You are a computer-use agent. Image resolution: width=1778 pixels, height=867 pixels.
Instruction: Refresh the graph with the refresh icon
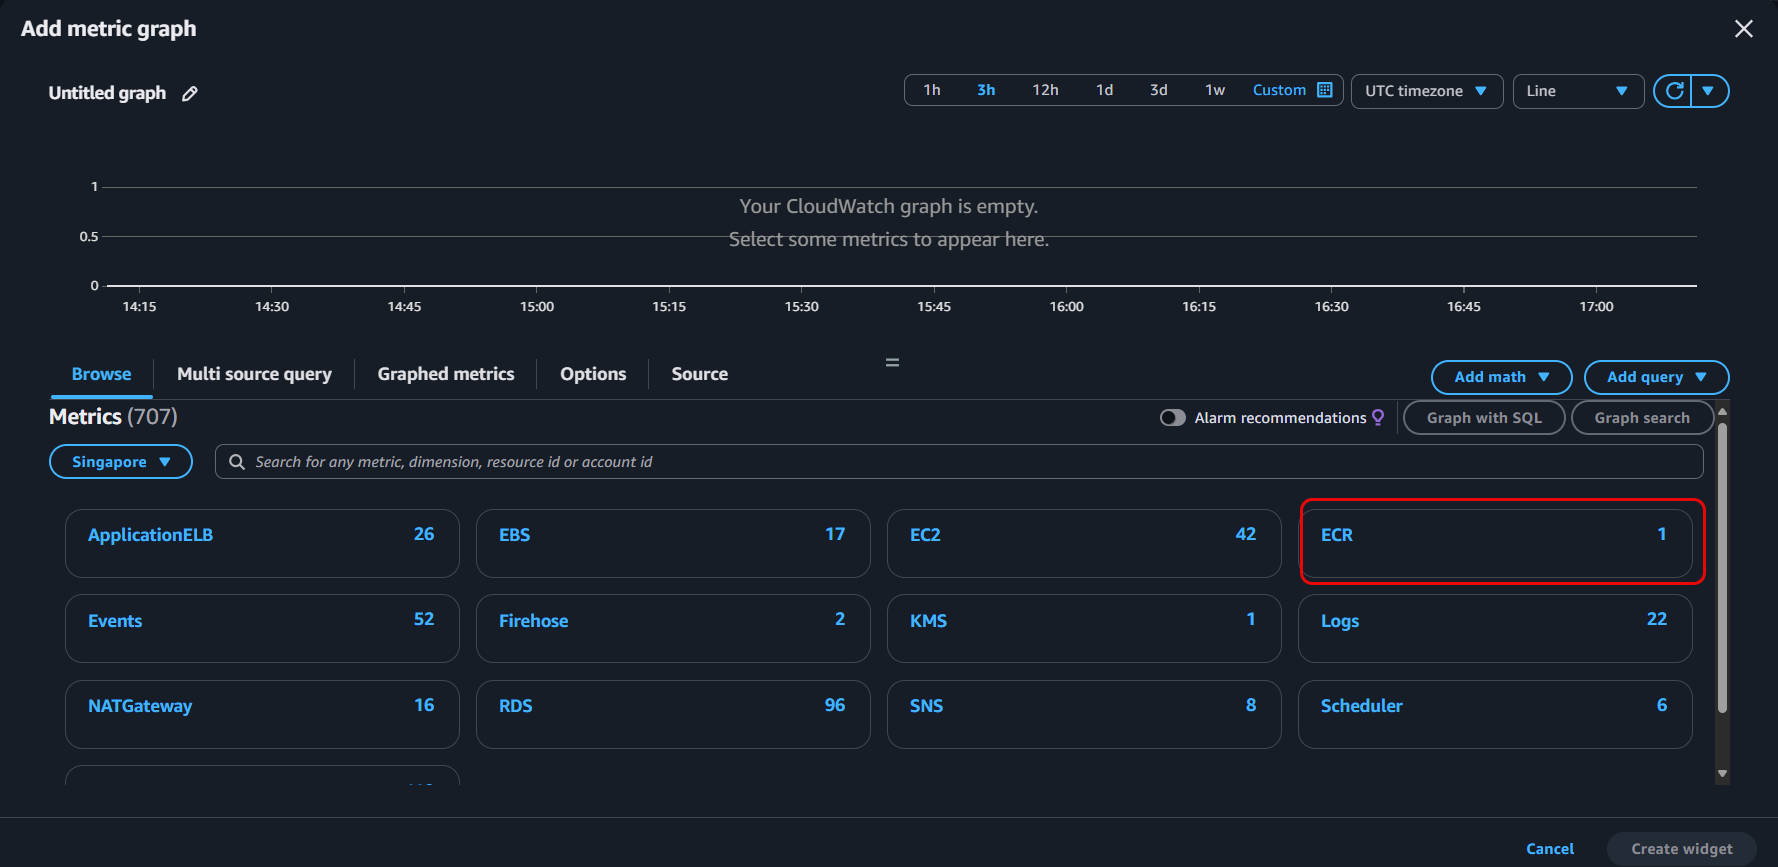click(x=1674, y=91)
